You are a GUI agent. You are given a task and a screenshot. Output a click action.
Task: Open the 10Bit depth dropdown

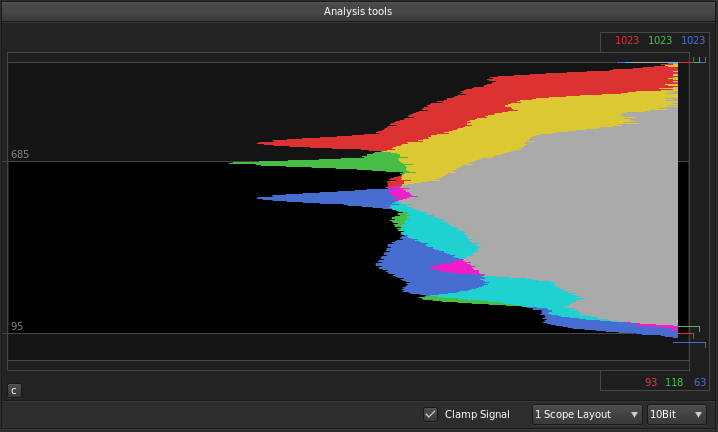click(x=676, y=414)
